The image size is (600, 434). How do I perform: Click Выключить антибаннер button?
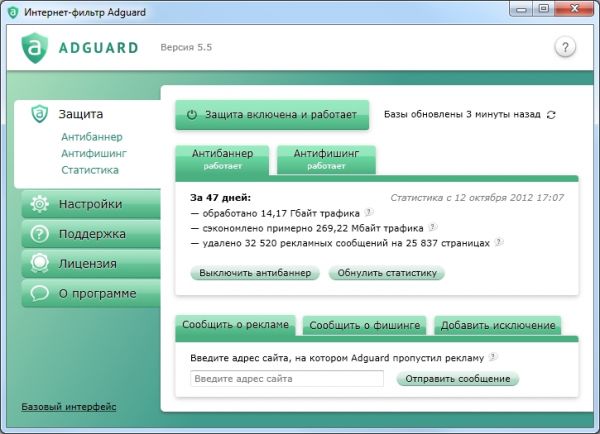pyautogui.click(x=255, y=273)
